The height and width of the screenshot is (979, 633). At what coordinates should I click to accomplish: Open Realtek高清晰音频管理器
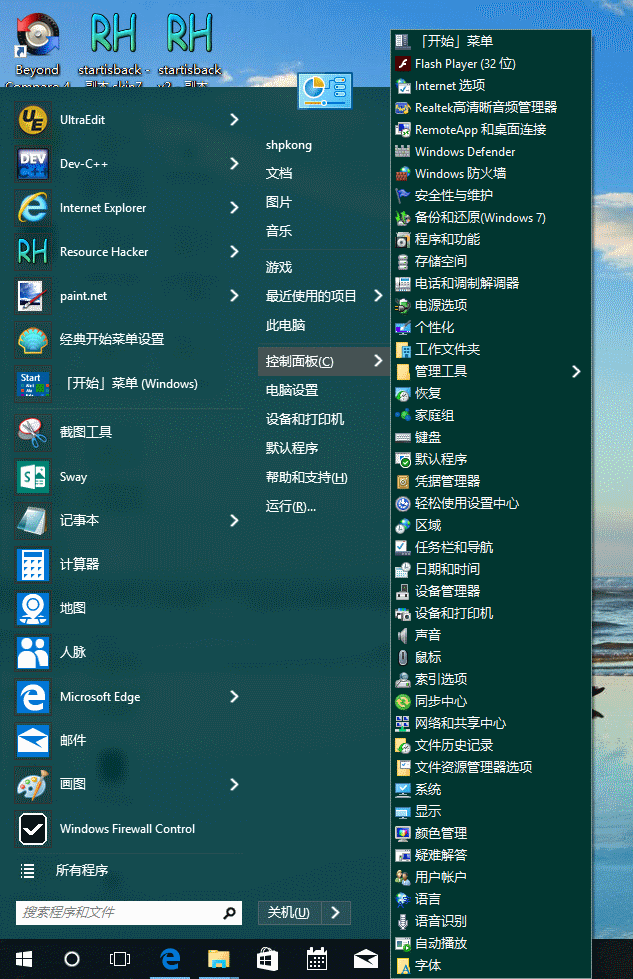click(x=491, y=107)
